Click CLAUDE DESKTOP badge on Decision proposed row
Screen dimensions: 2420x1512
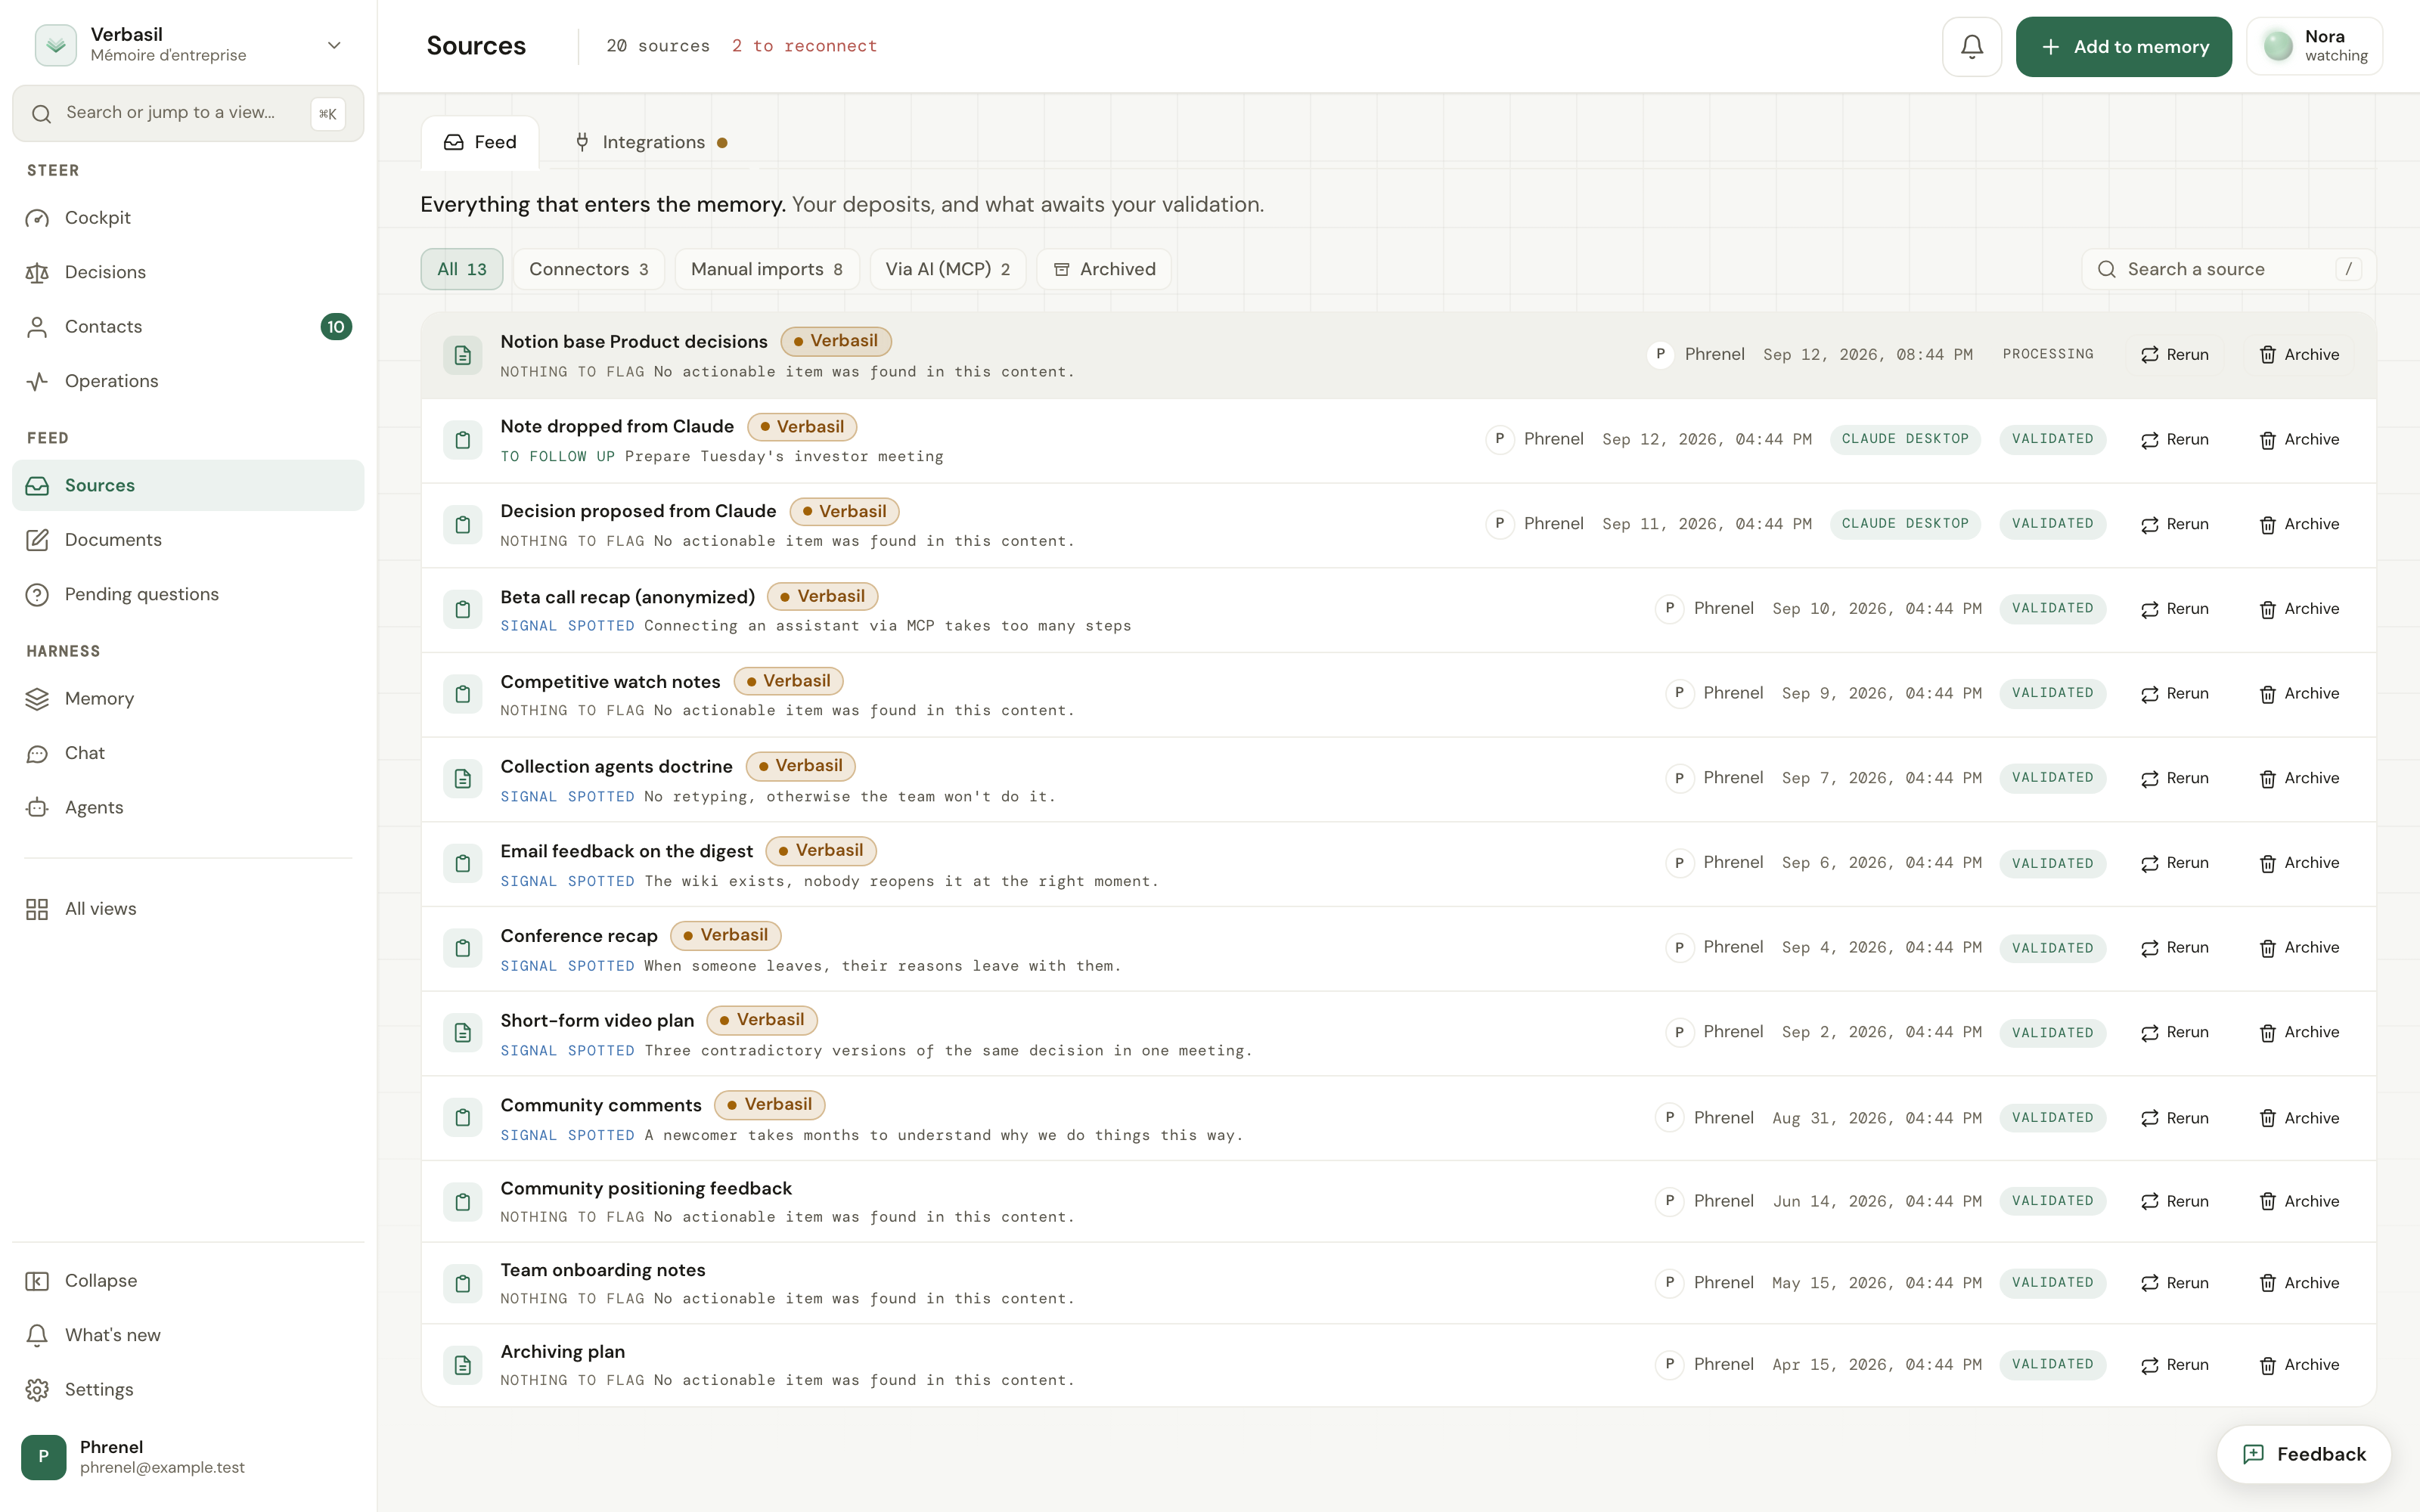(1905, 524)
